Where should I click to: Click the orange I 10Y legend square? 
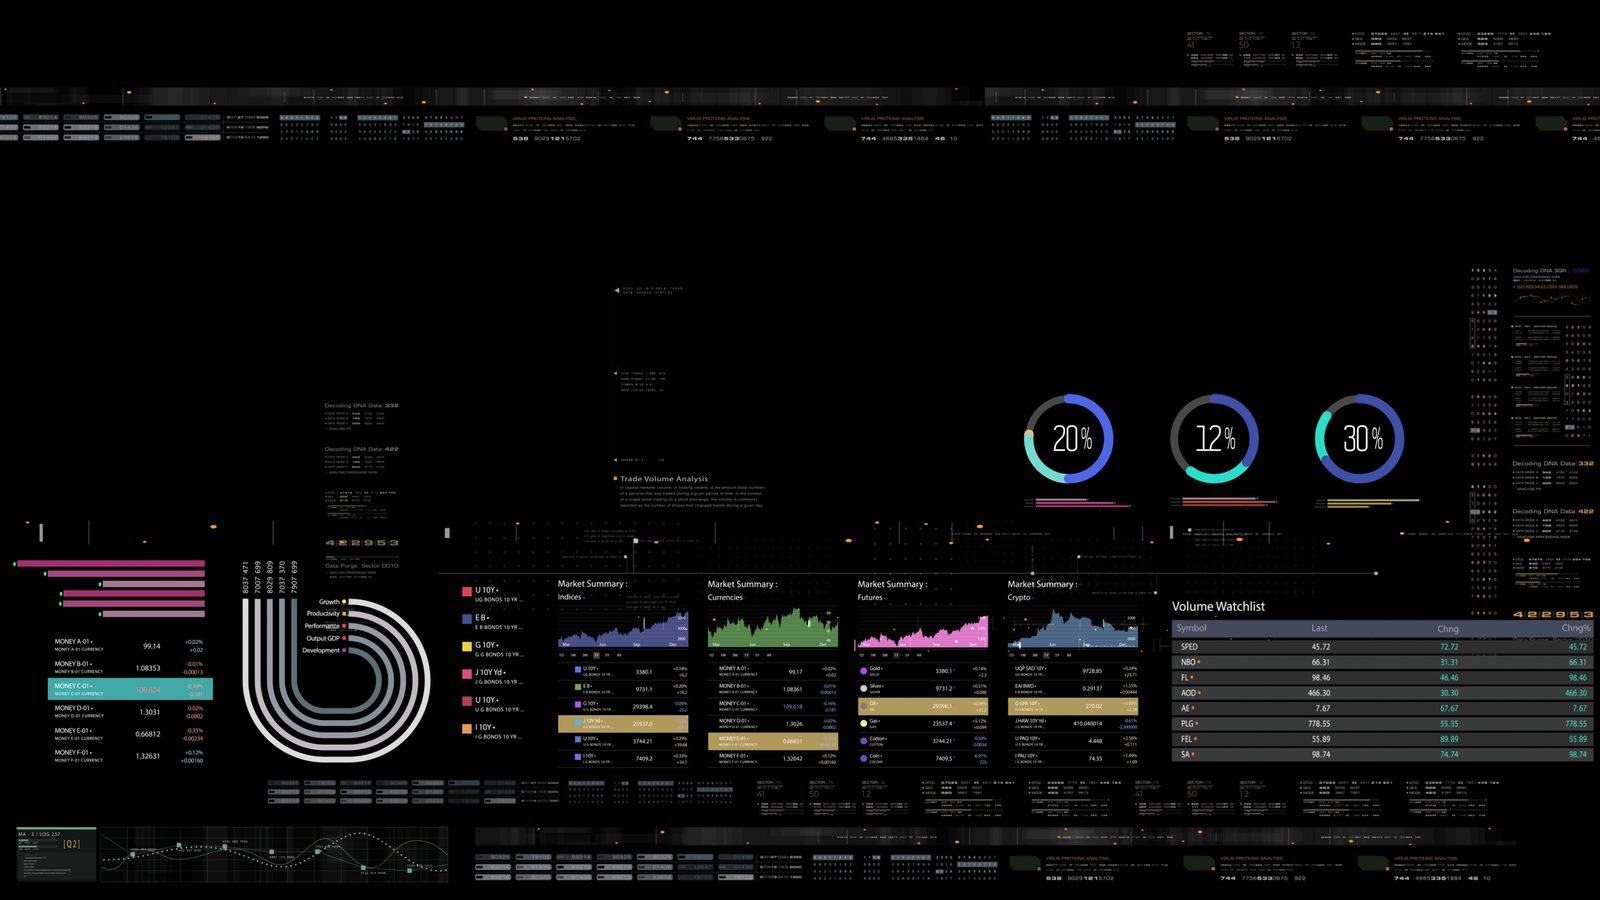466,728
